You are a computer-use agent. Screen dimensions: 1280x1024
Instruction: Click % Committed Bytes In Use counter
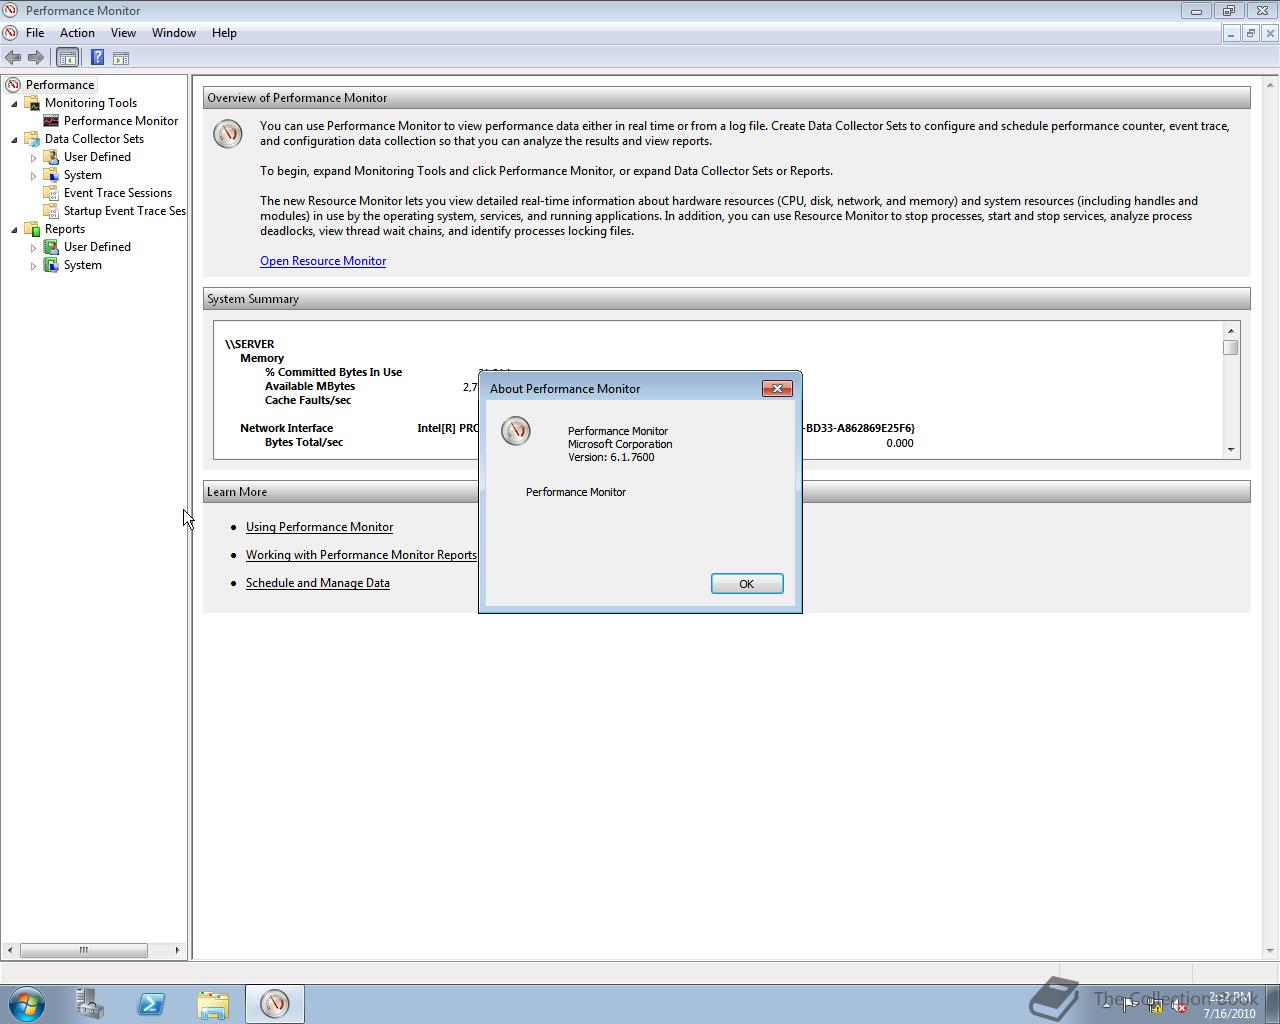click(x=333, y=372)
